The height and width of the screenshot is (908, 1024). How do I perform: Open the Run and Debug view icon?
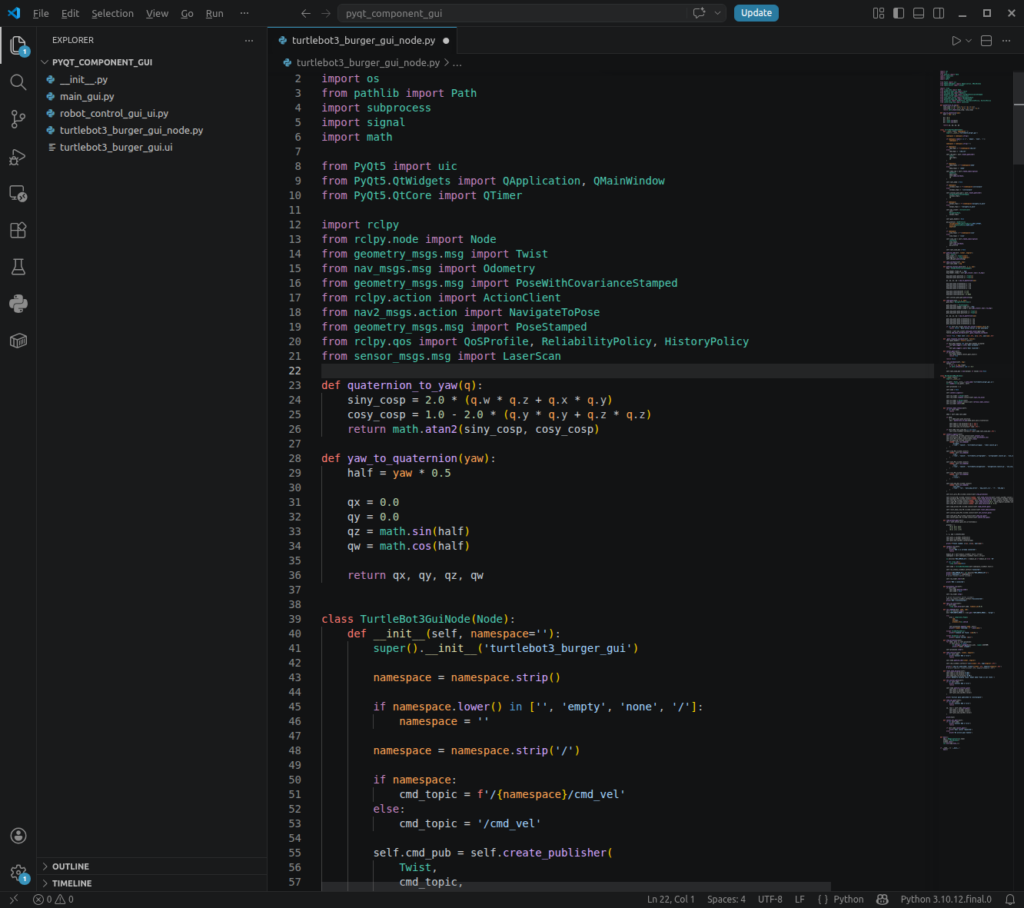[18, 157]
